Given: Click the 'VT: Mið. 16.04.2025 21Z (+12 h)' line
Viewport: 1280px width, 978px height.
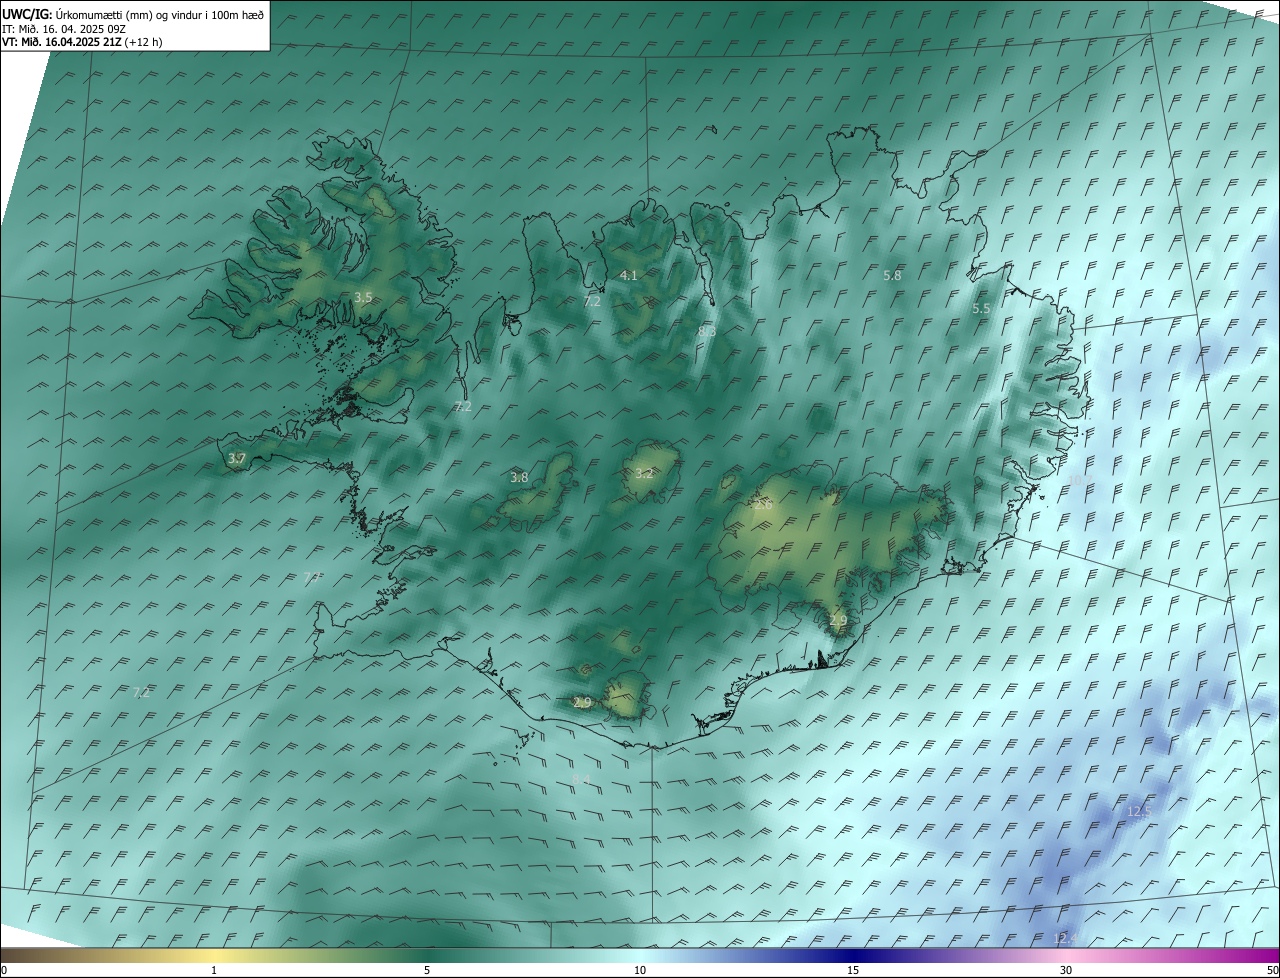Looking at the screenshot, I should (82, 42).
